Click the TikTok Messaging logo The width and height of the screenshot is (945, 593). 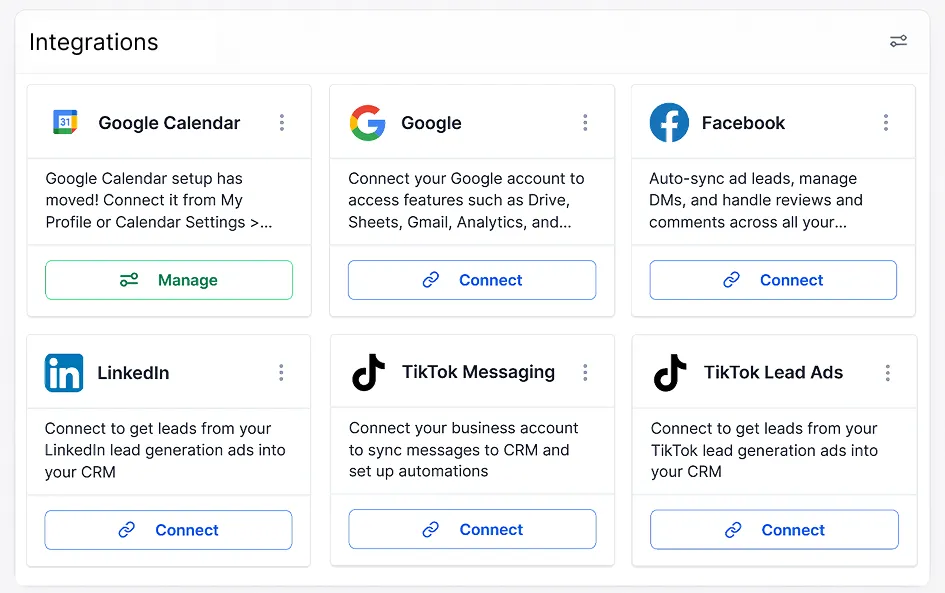pos(368,372)
